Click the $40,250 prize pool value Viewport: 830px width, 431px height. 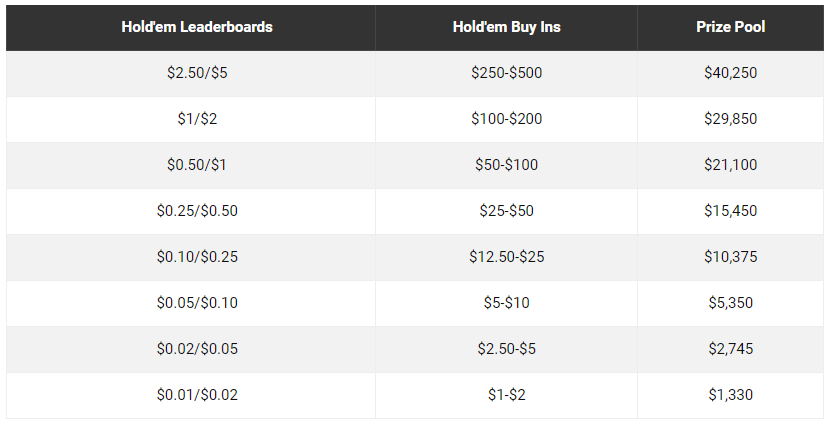click(x=730, y=73)
